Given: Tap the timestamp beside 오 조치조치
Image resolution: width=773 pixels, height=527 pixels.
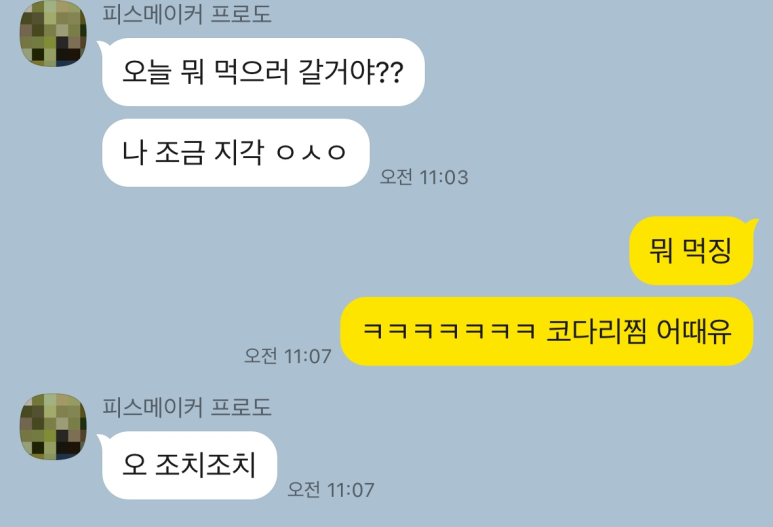Looking at the screenshot, I should point(331,490).
